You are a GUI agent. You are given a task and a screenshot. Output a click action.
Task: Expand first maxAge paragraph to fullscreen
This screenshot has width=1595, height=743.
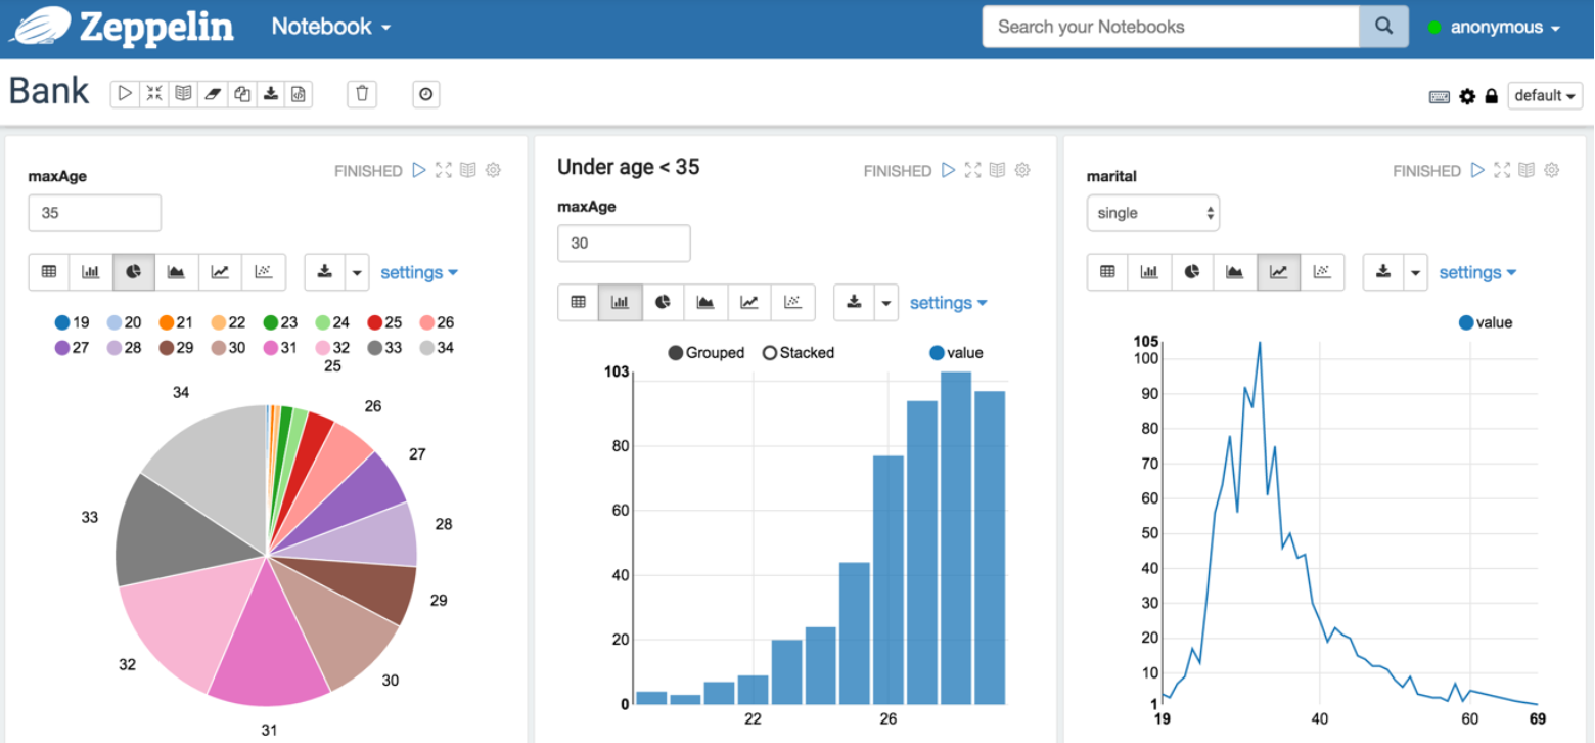click(444, 170)
